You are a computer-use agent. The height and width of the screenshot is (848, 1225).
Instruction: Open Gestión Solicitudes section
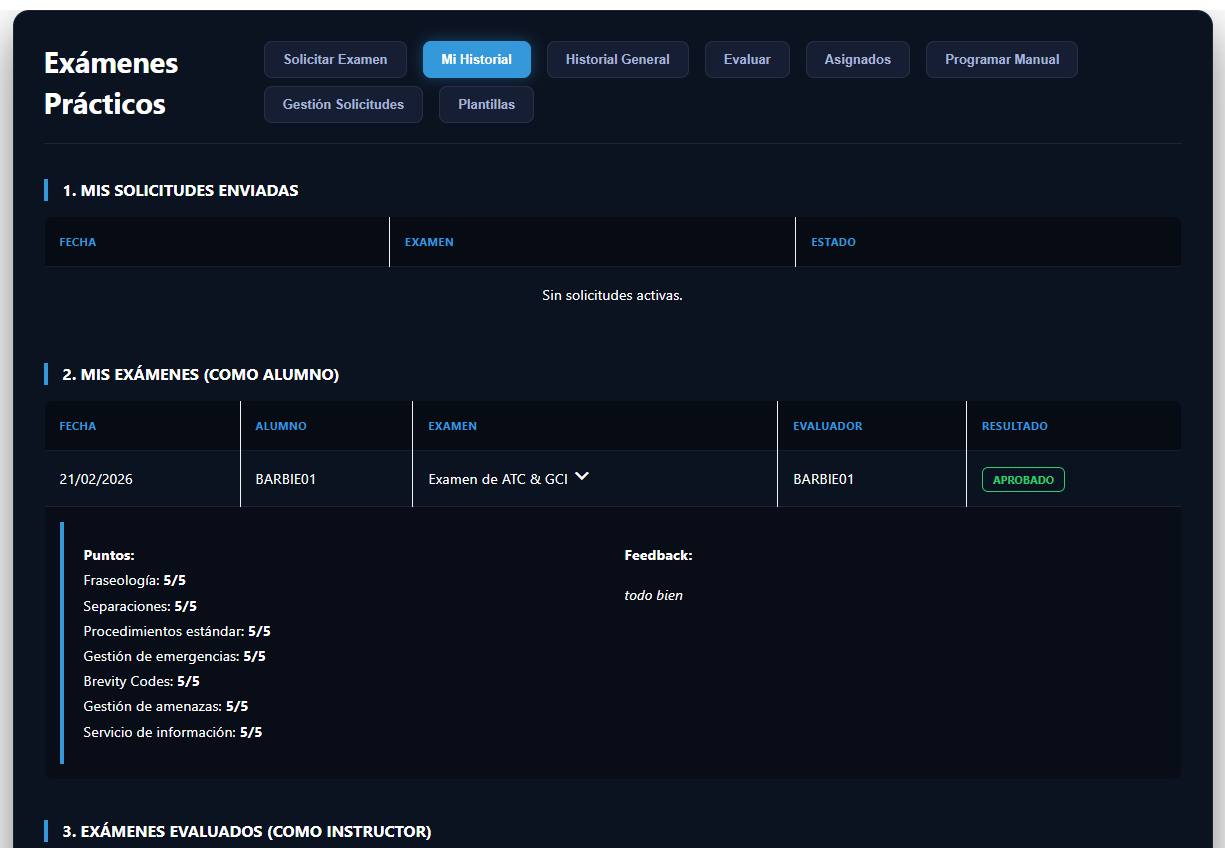tap(343, 105)
